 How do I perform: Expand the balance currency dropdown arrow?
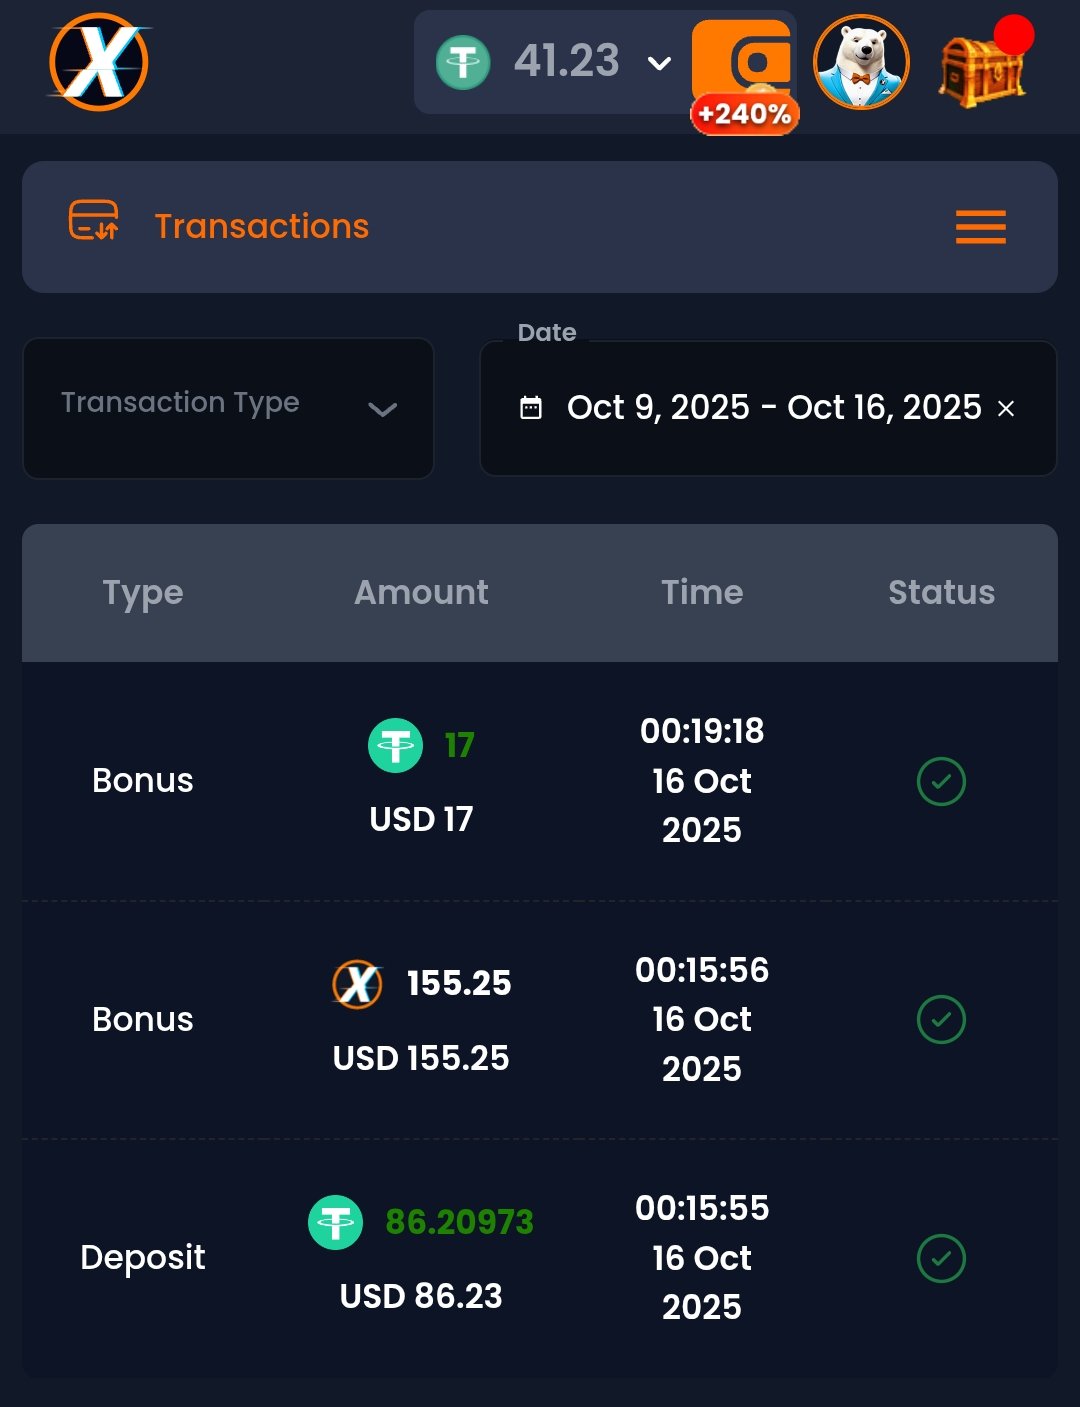[659, 64]
